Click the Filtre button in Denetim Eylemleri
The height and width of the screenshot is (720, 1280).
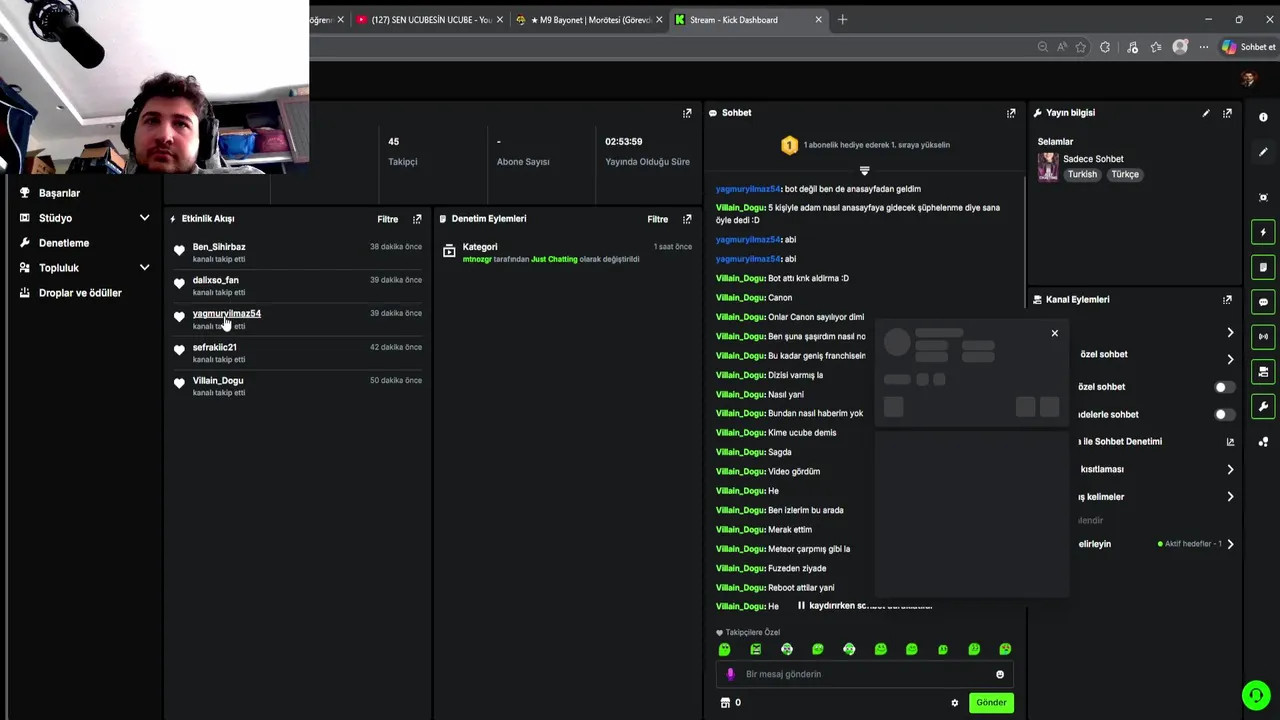(x=657, y=219)
